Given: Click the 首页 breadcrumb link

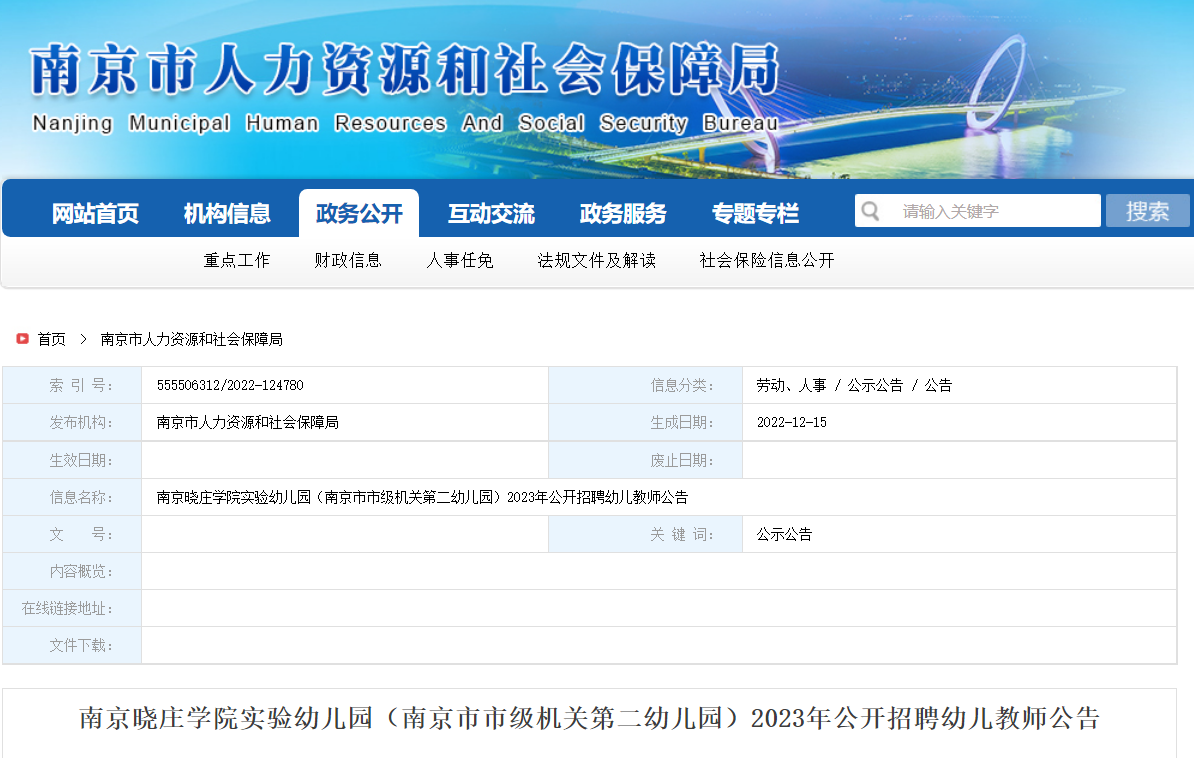Looking at the screenshot, I should pos(52,339).
